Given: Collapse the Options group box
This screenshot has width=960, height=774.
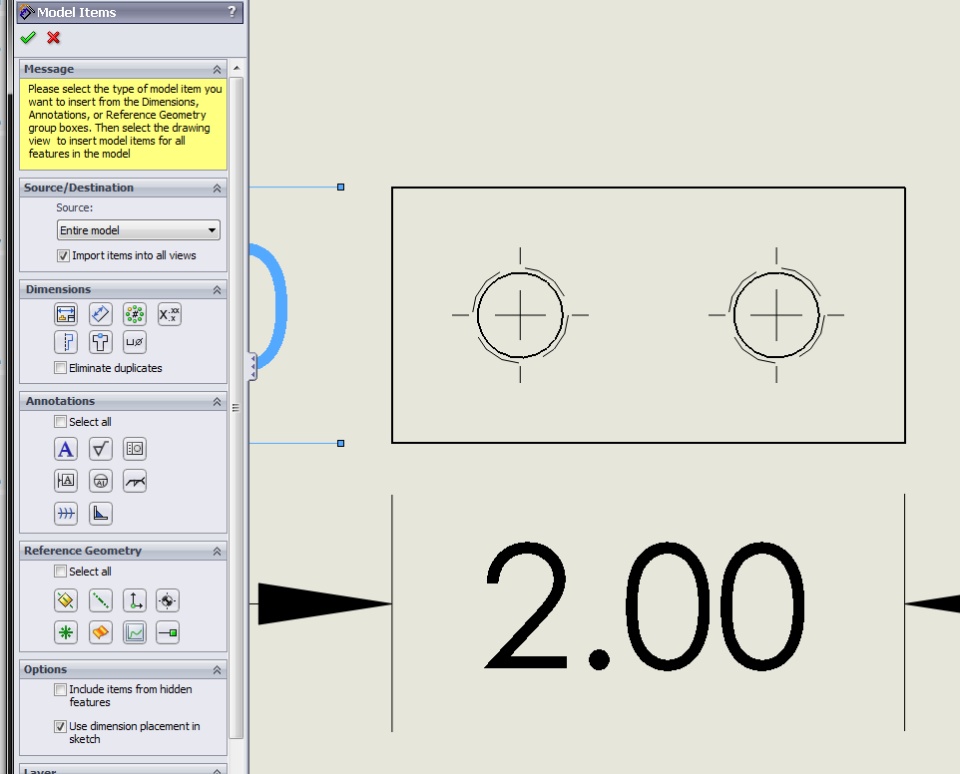Looking at the screenshot, I should pos(217,670).
